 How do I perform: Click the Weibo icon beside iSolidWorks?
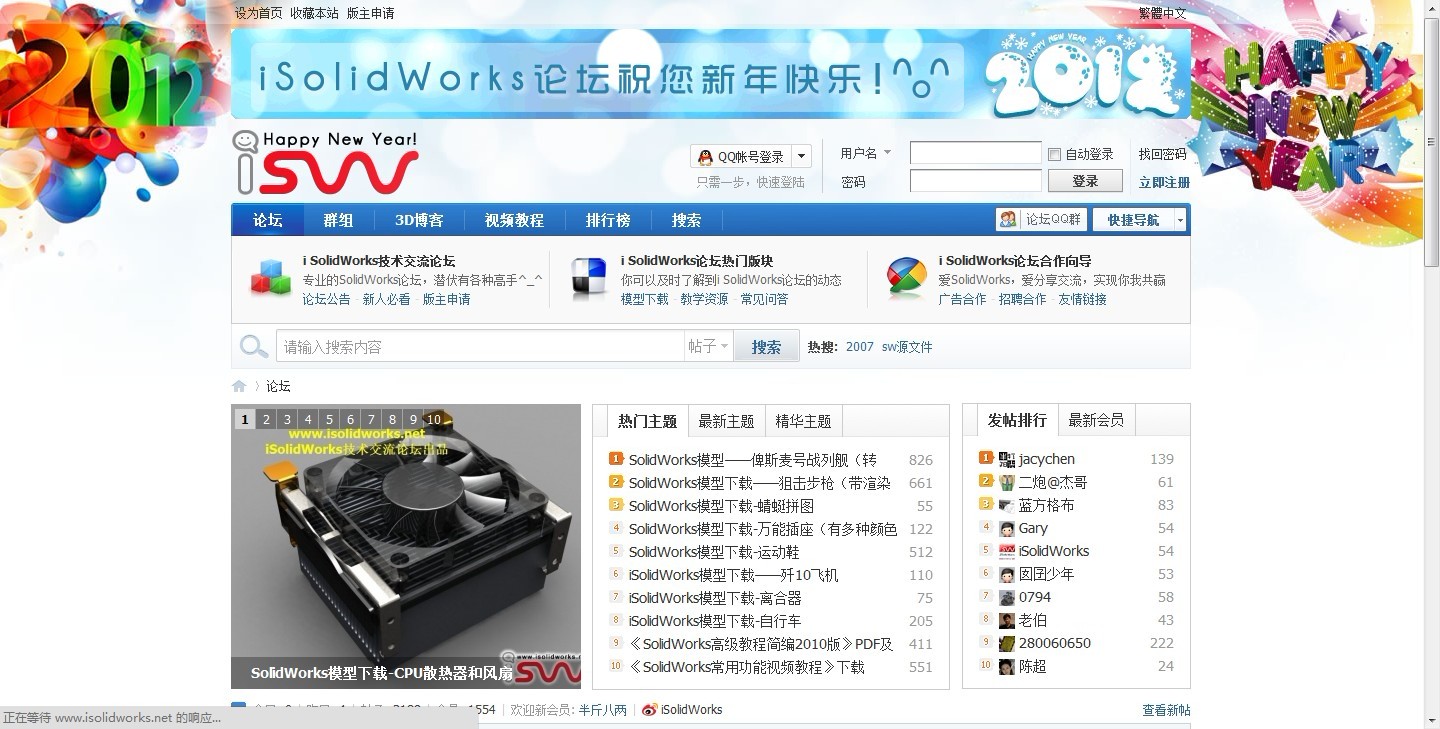tap(649, 710)
